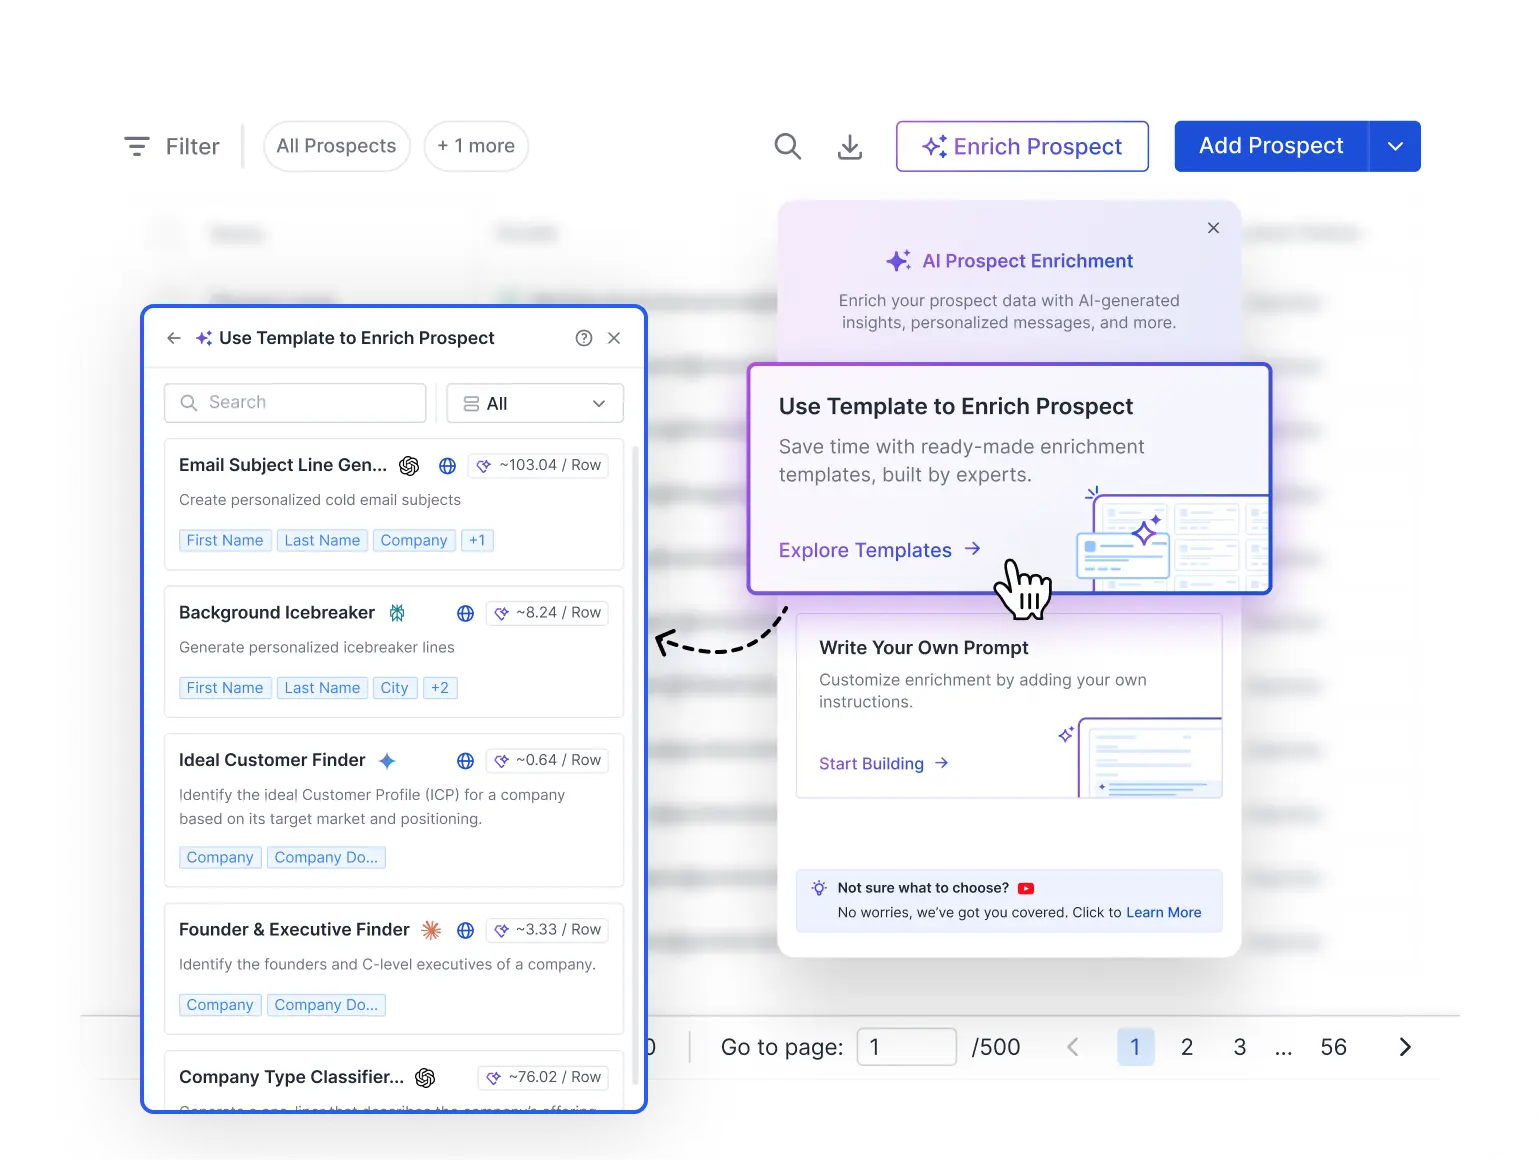Click the Explore Templates link

coord(865,550)
